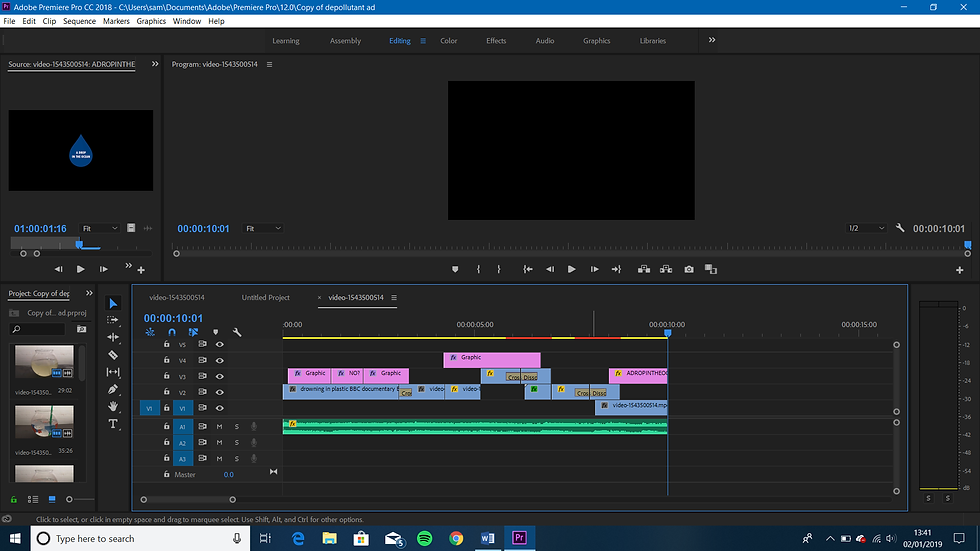Viewport: 980px width, 551px height.
Task: Switch Project panel to list view
Action: coord(33,499)
